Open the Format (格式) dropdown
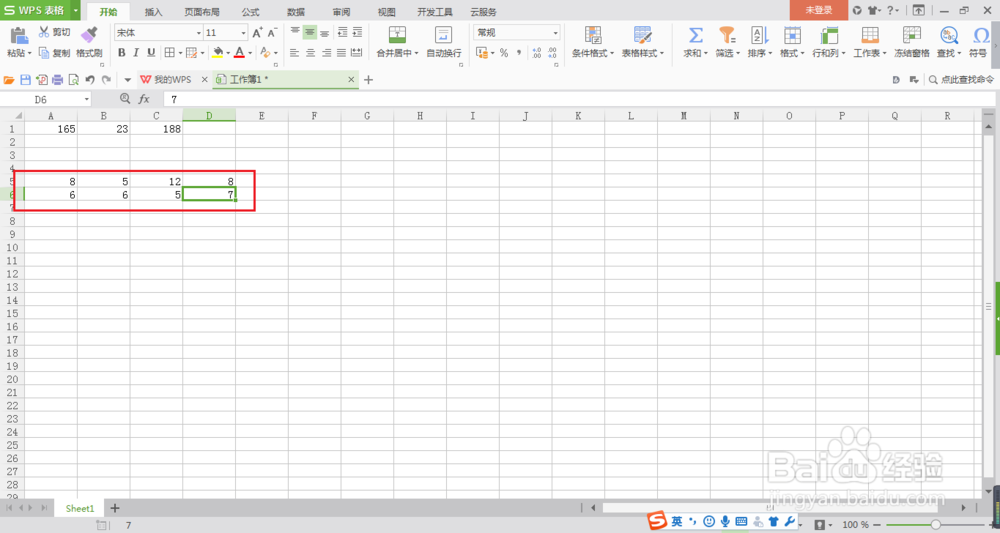 pyautogui.click(x=792, y=42)
